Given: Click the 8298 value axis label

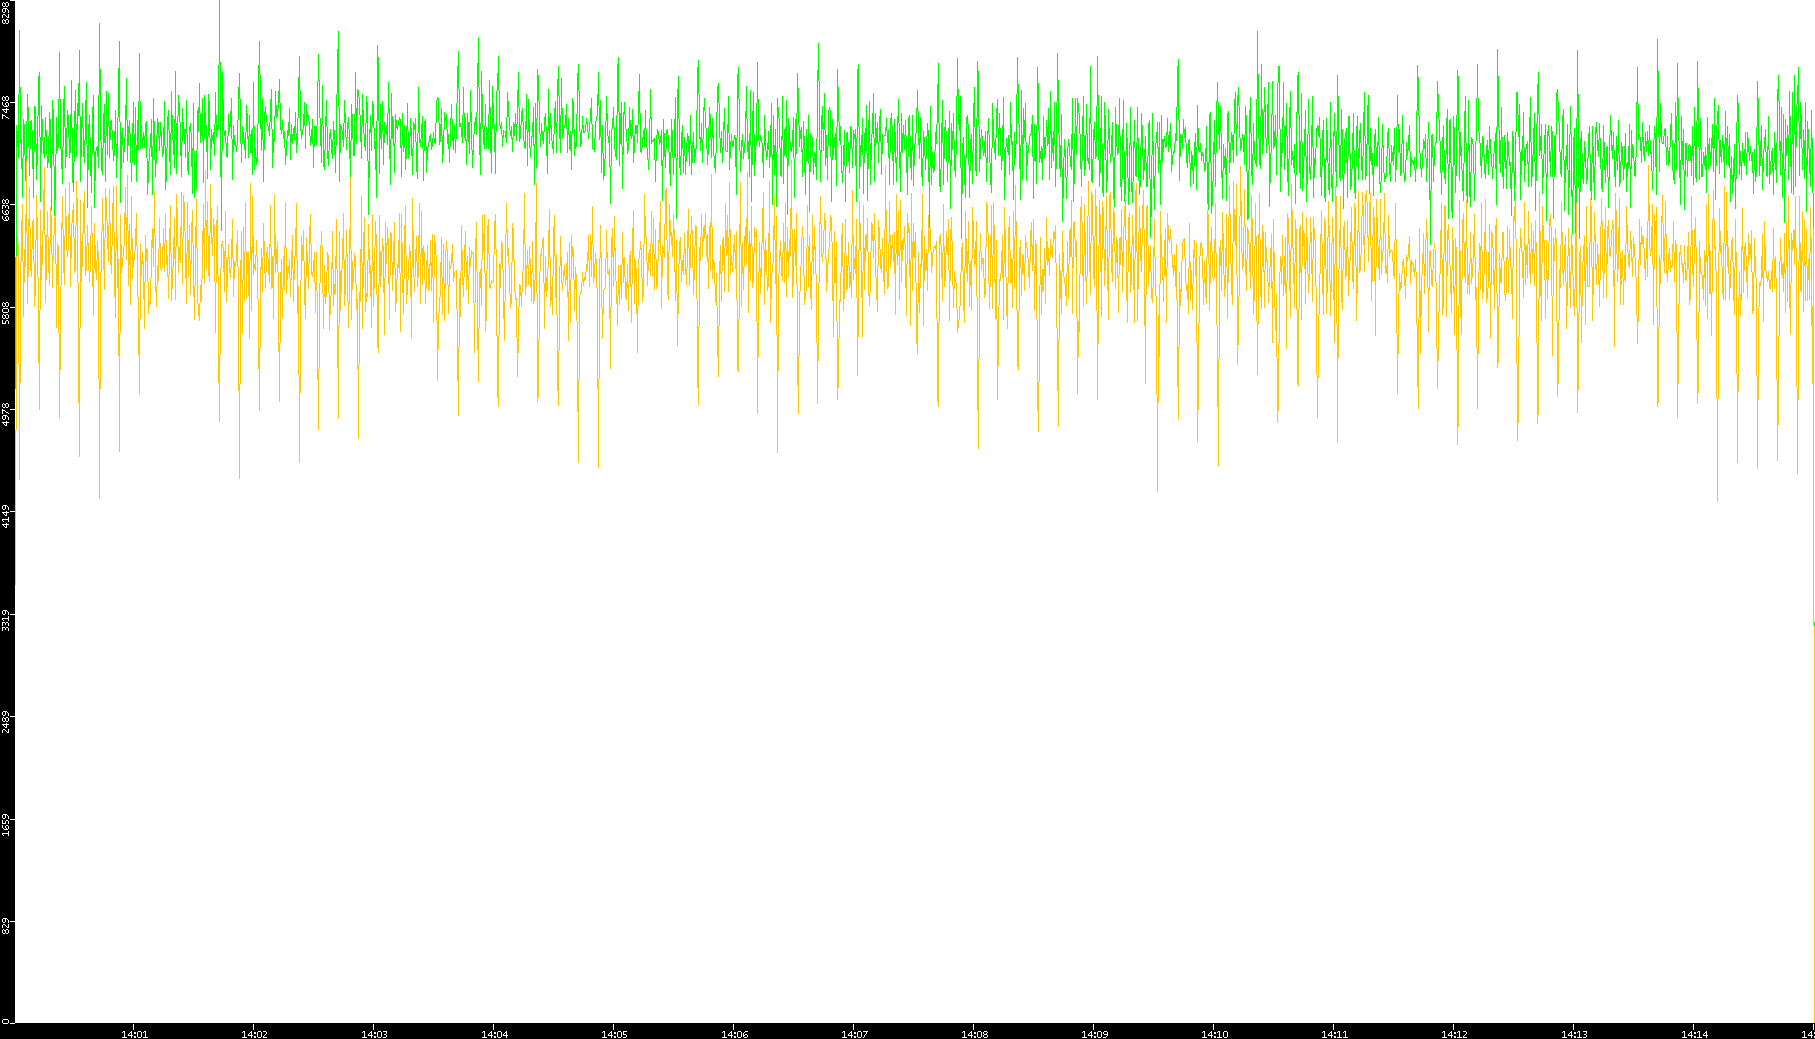Looking at the screenshot, I should click(6, 12).
